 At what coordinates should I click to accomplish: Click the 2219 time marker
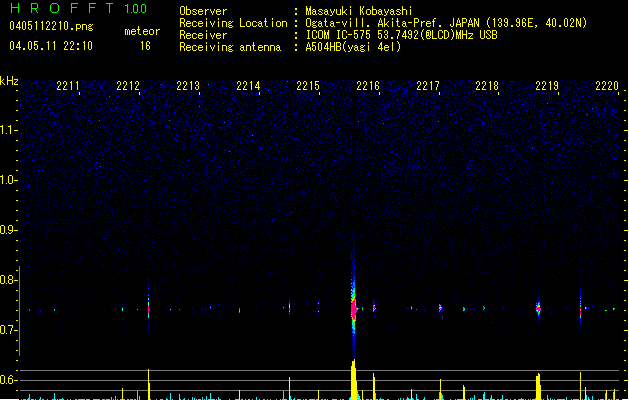tap(547, 86)
